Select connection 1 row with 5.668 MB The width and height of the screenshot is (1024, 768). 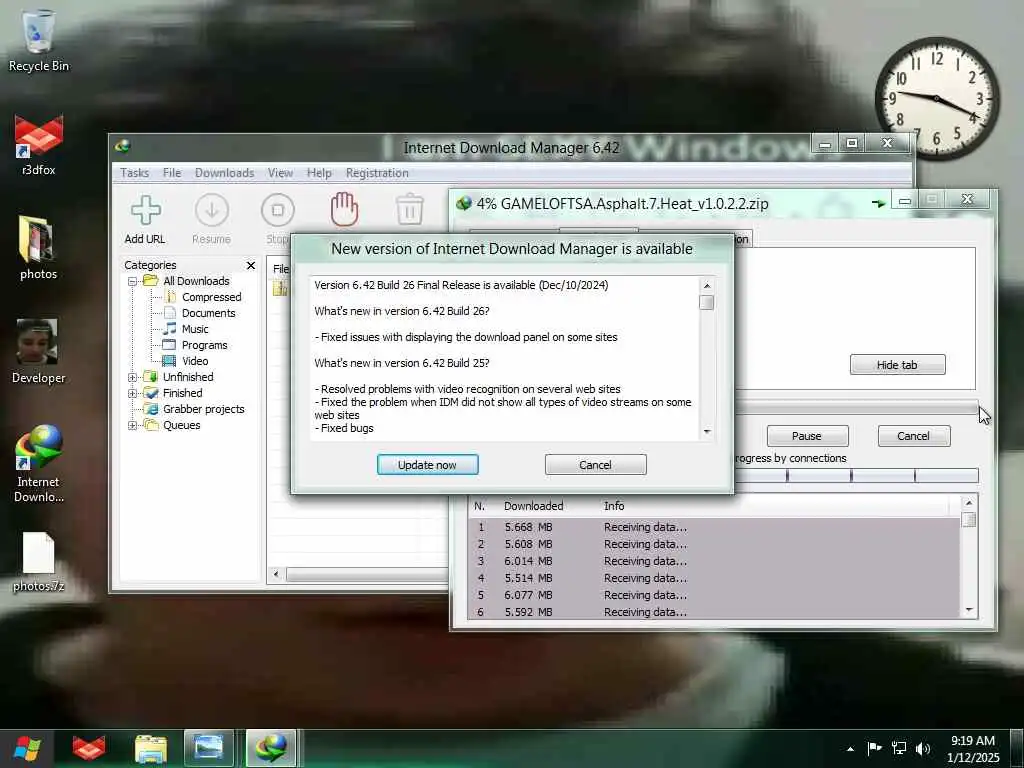pos(714,527)
